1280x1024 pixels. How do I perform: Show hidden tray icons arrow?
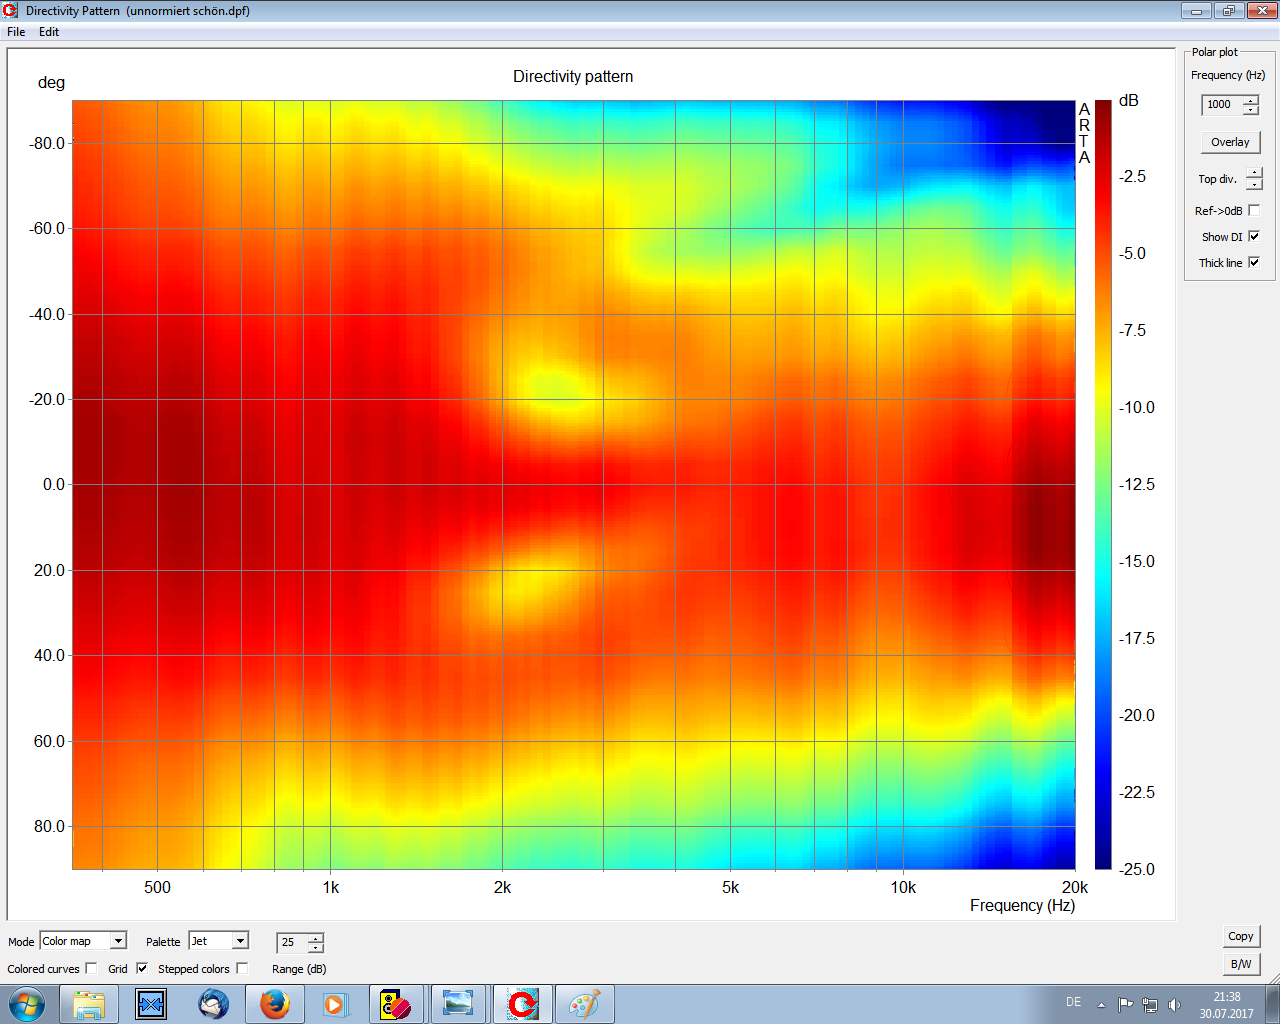1101,1004
